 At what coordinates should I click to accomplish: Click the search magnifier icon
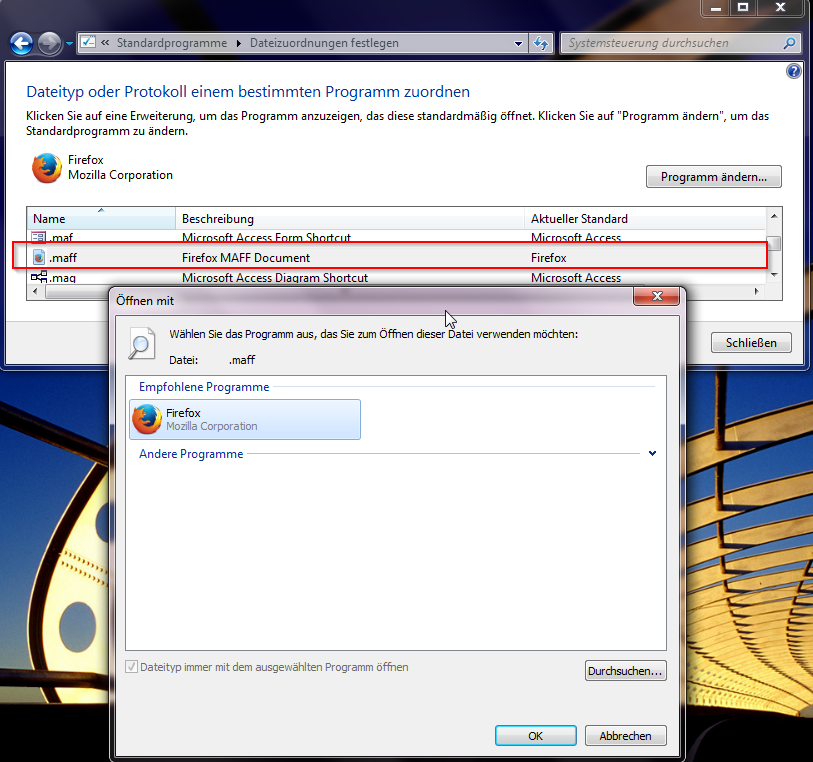789,43
